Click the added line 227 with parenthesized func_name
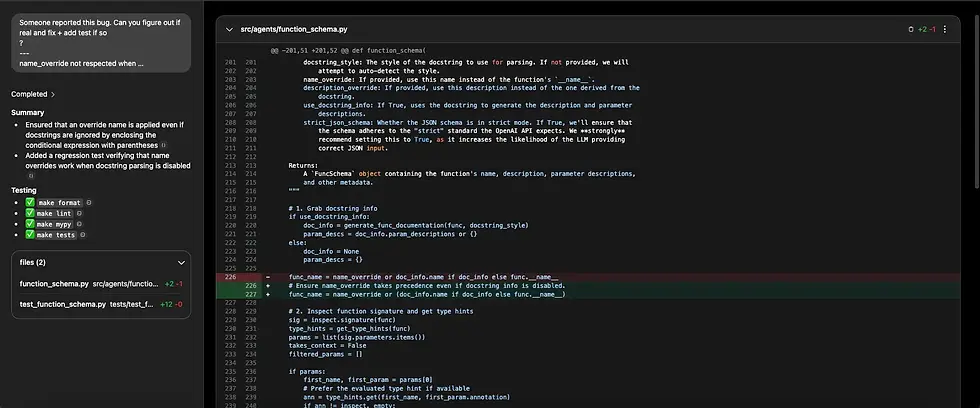 click(x=588, y=294)
